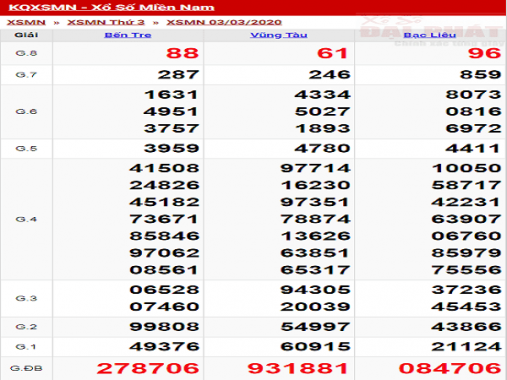This screenshot has width=507, height=380.
Task: Click the Bạc Liêu special prize 084706
Action: (450, 368)
